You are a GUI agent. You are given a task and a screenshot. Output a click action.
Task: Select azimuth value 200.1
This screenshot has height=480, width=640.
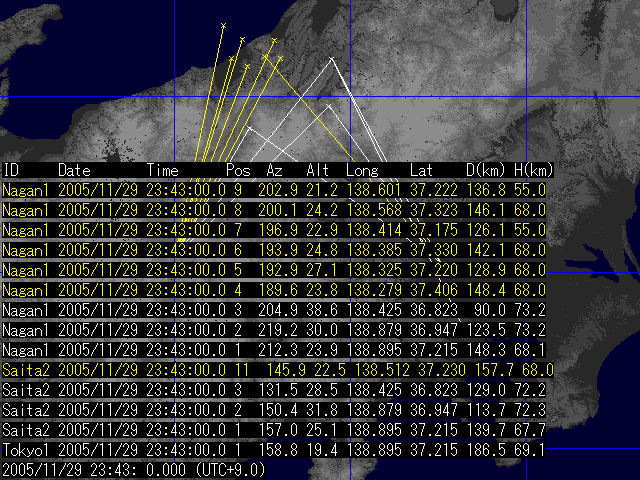click(278, 210)
